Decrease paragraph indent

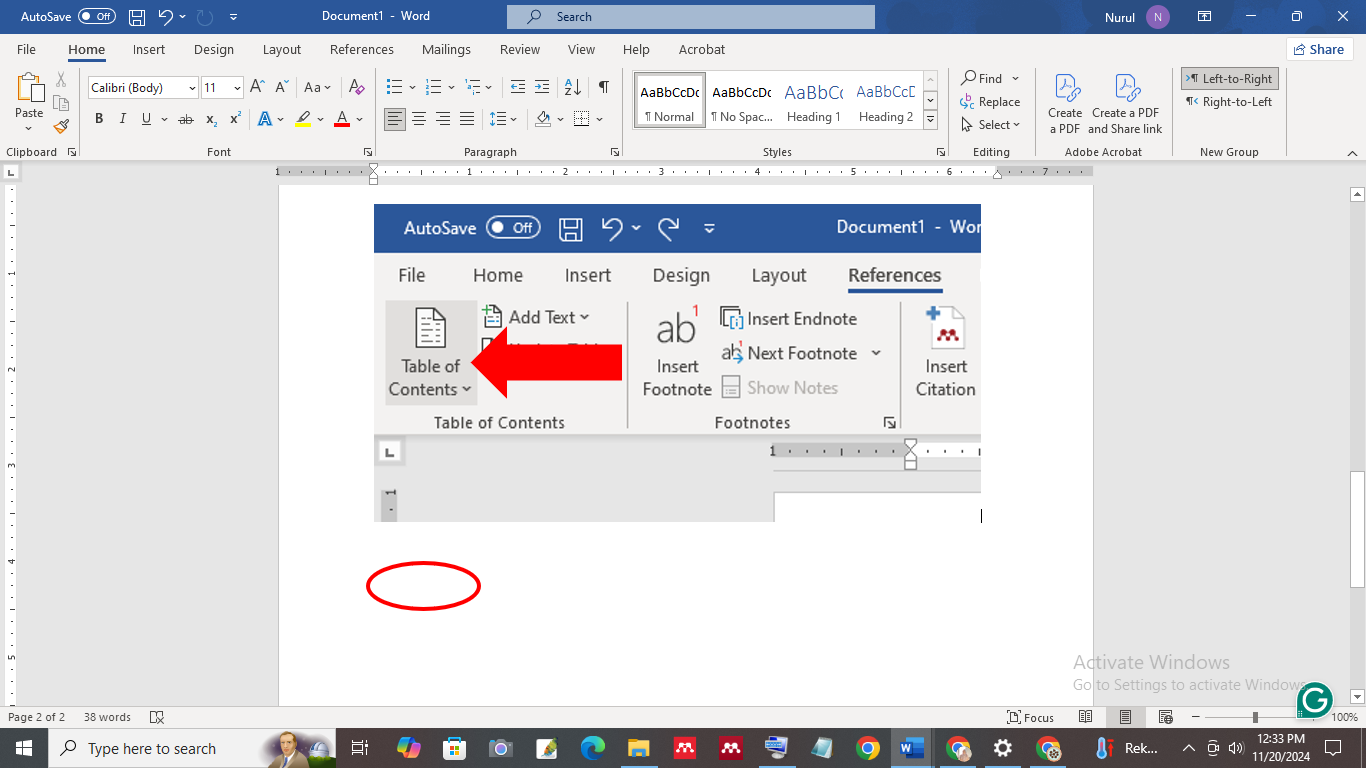coord(517,88)
